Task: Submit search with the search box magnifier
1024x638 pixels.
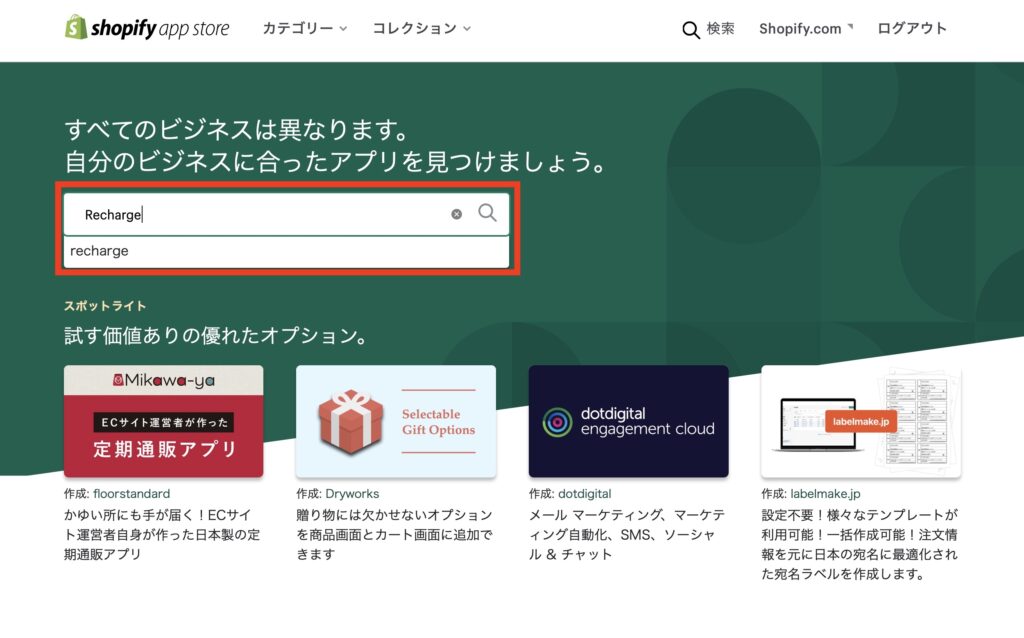Action: 487,213
